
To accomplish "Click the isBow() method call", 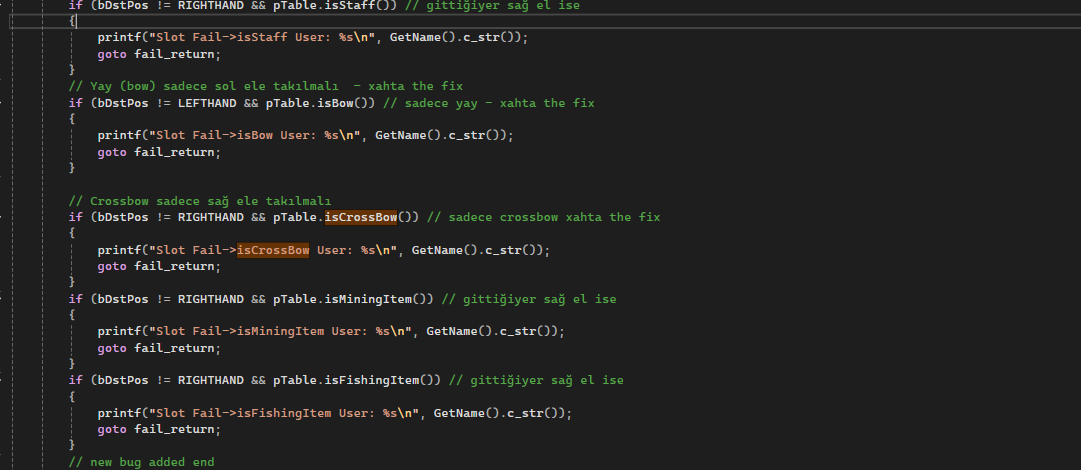I will (x=348, y=103).
